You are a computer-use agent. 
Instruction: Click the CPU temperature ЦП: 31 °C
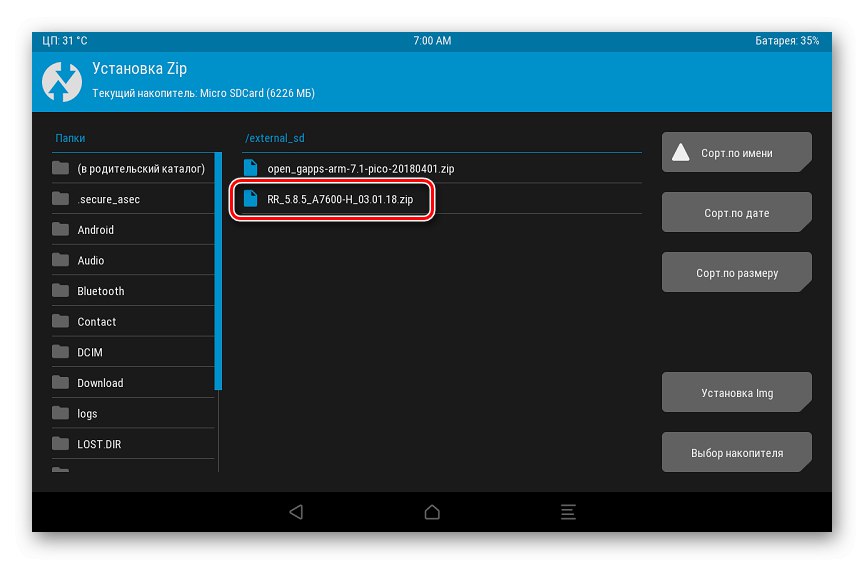click(x=64, y=41)
